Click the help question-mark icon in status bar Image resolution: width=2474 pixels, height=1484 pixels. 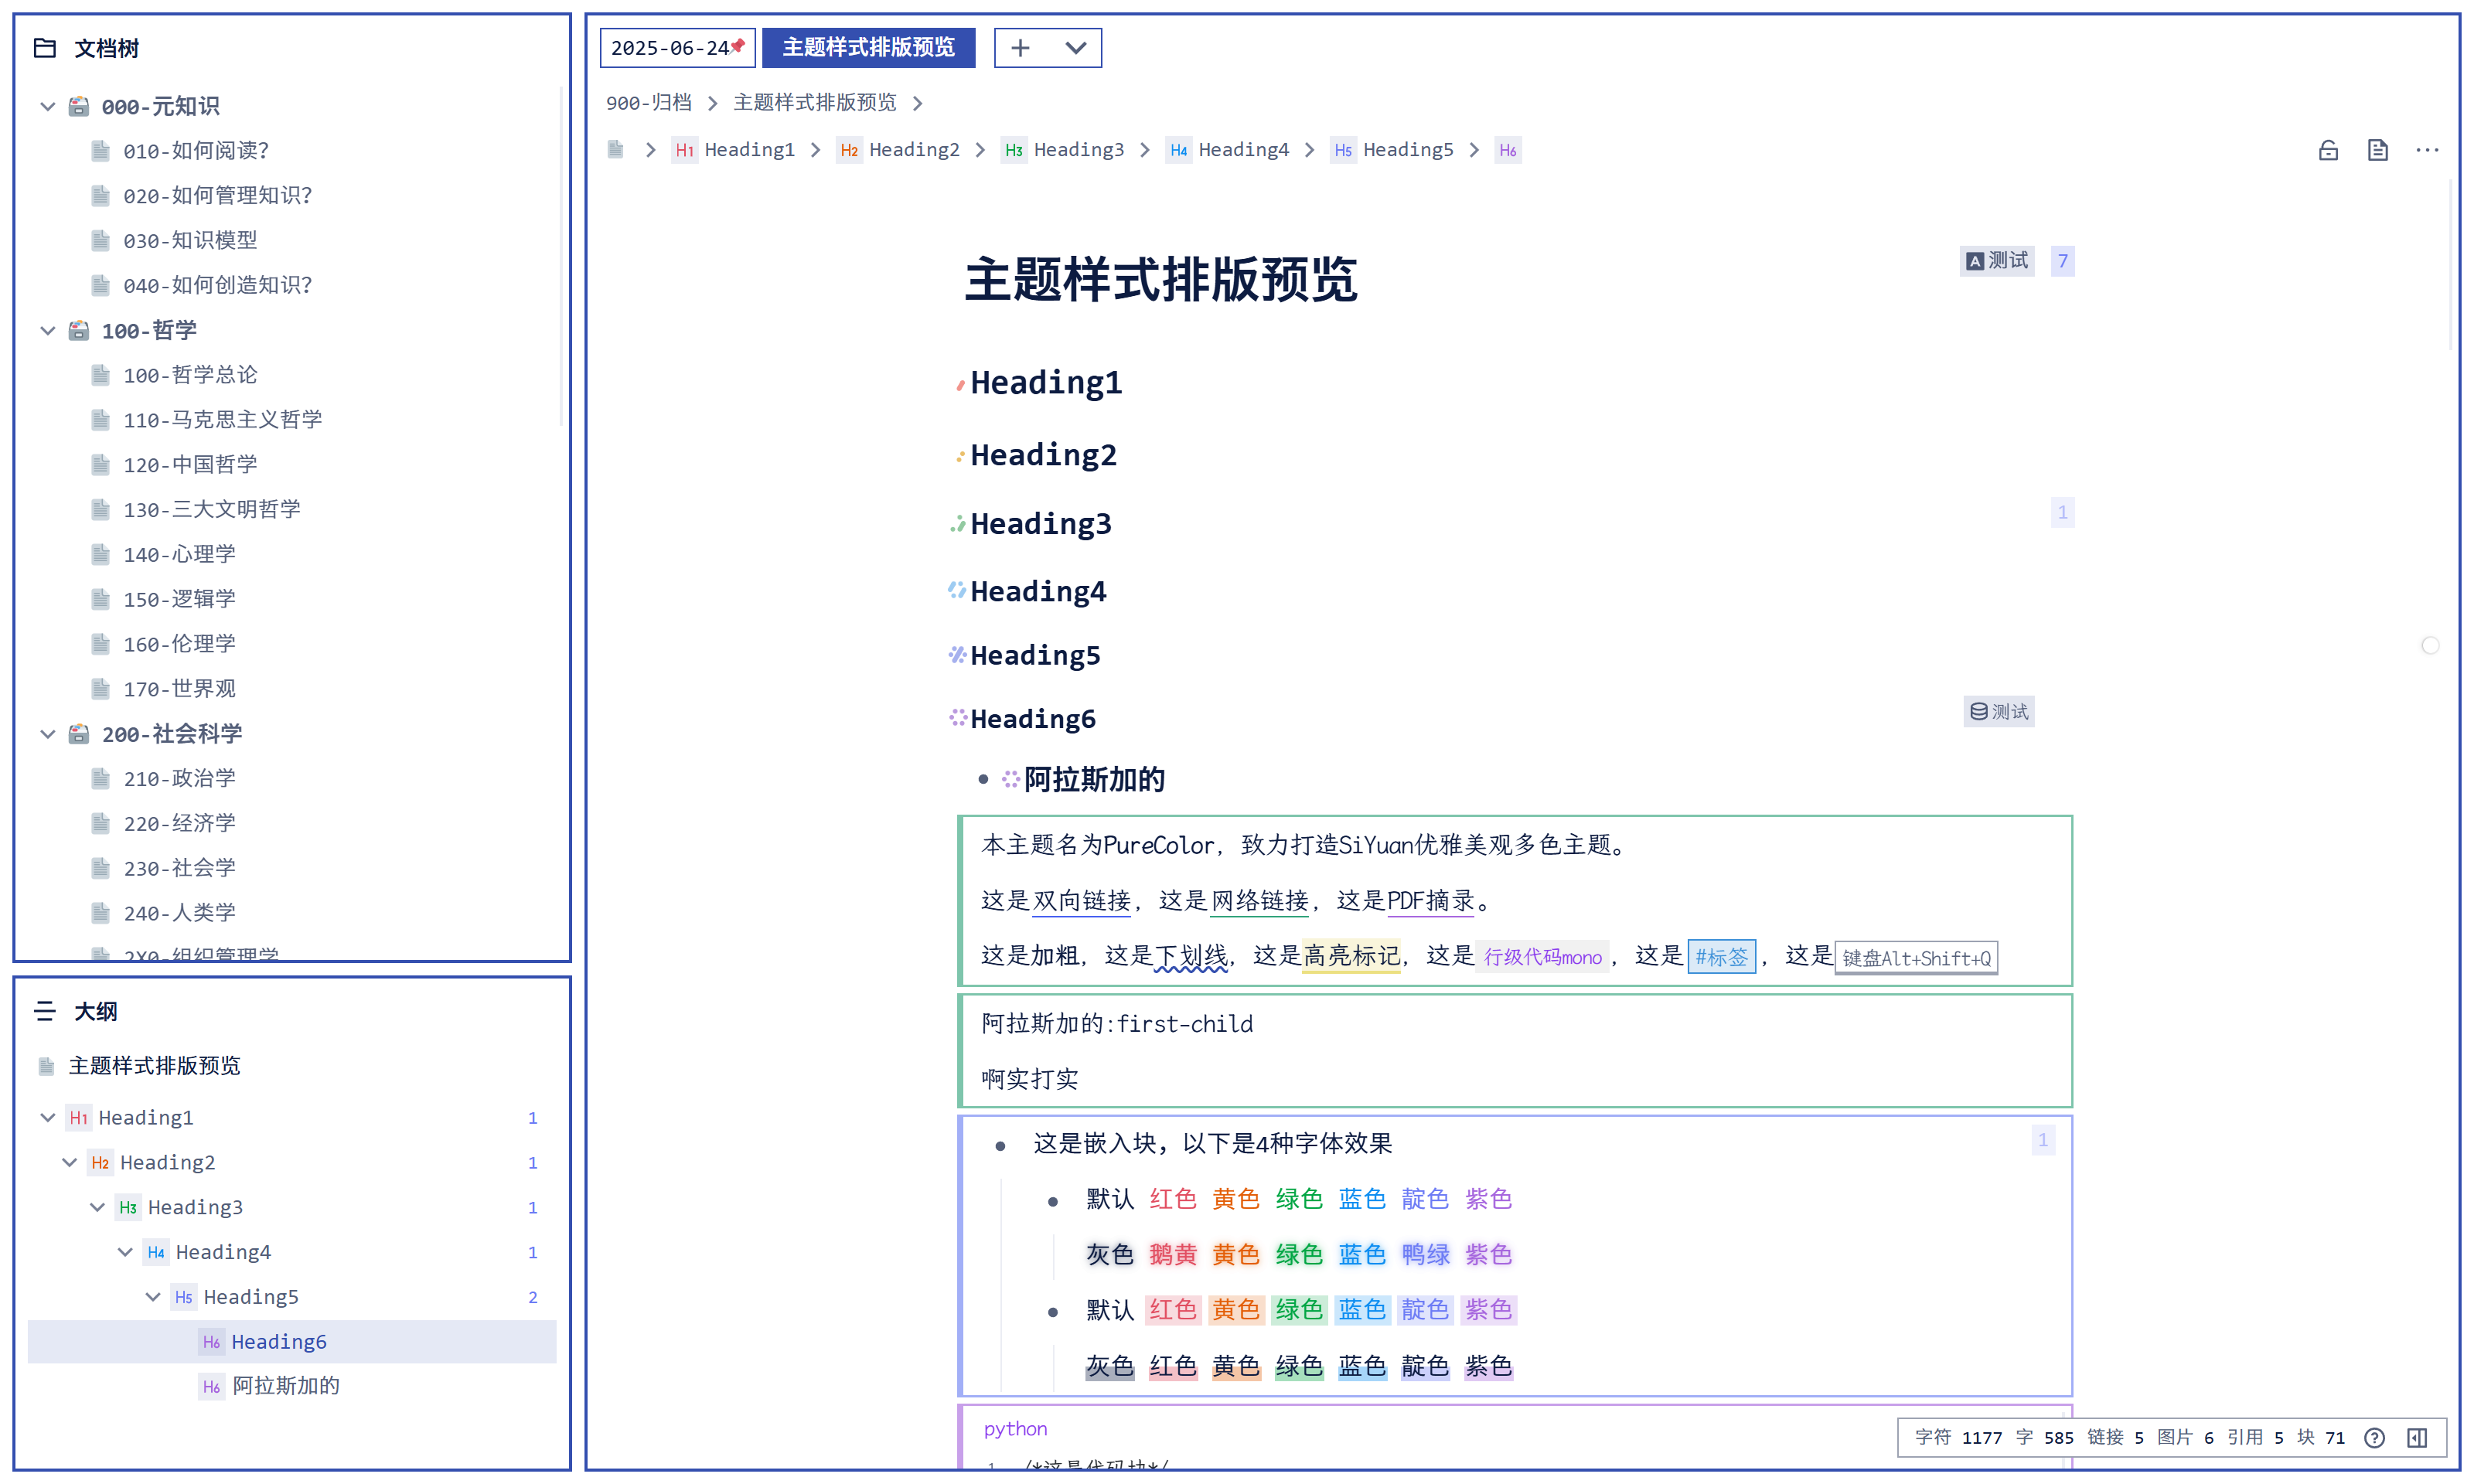pos(2374,1437)
